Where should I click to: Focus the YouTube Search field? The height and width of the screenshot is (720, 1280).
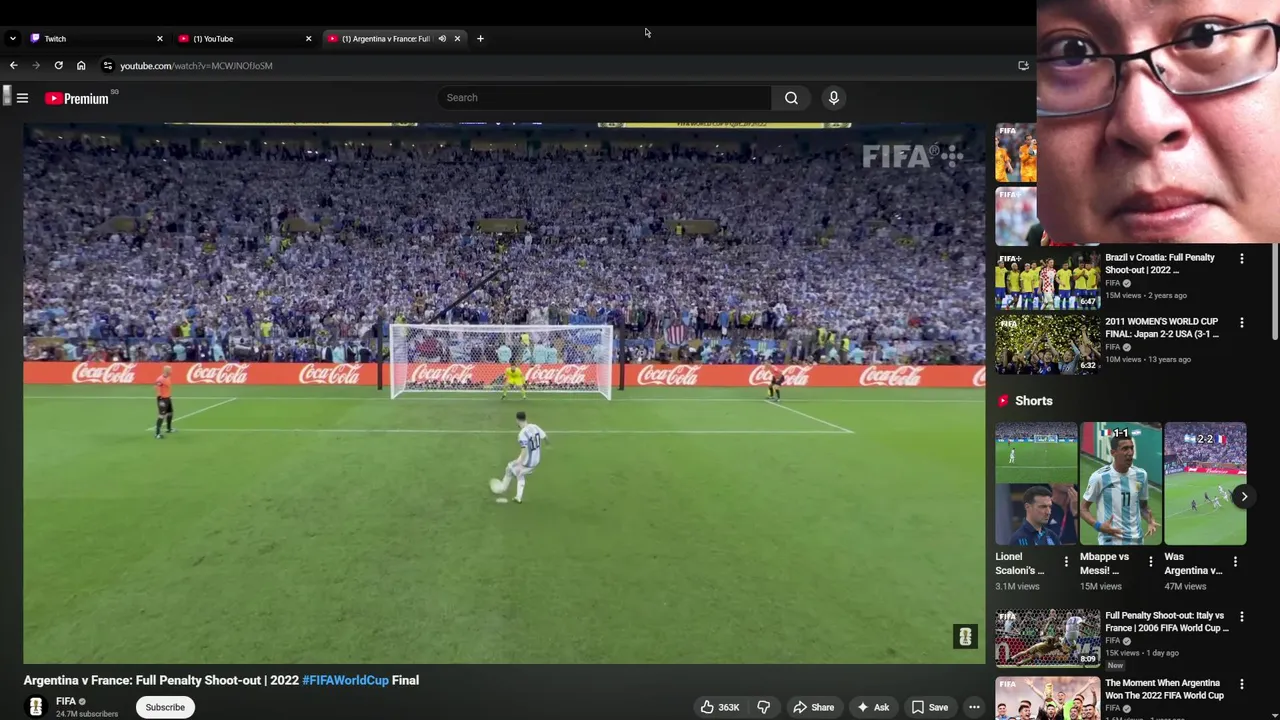pyautogui.click(x=604, y=98)
